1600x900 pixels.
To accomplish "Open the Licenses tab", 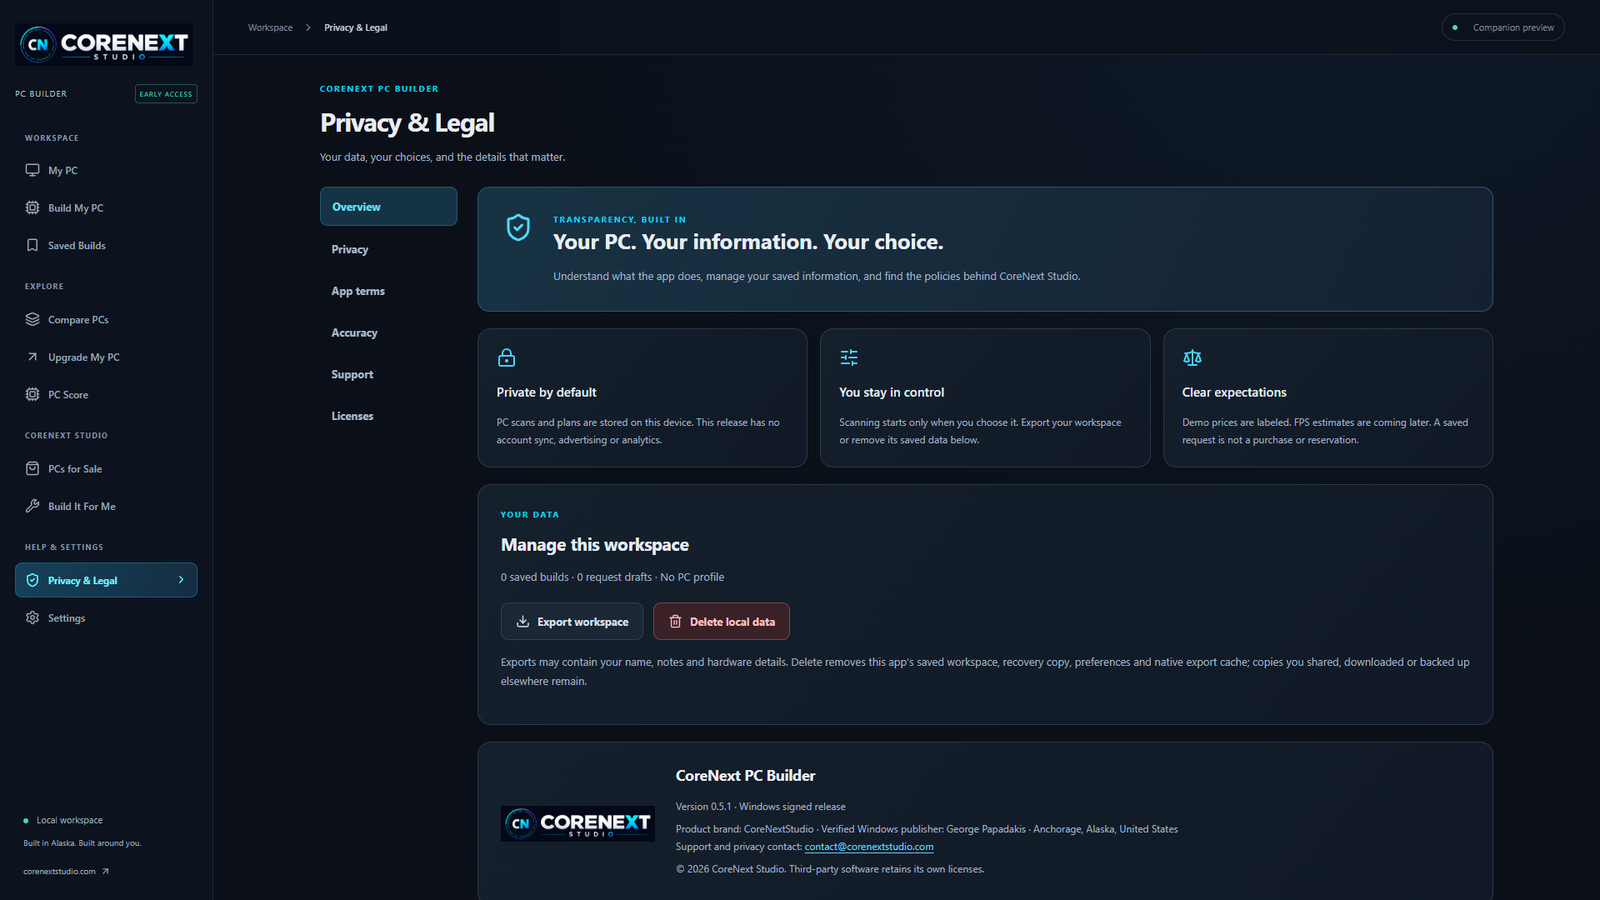I will (x=388, y=416).
